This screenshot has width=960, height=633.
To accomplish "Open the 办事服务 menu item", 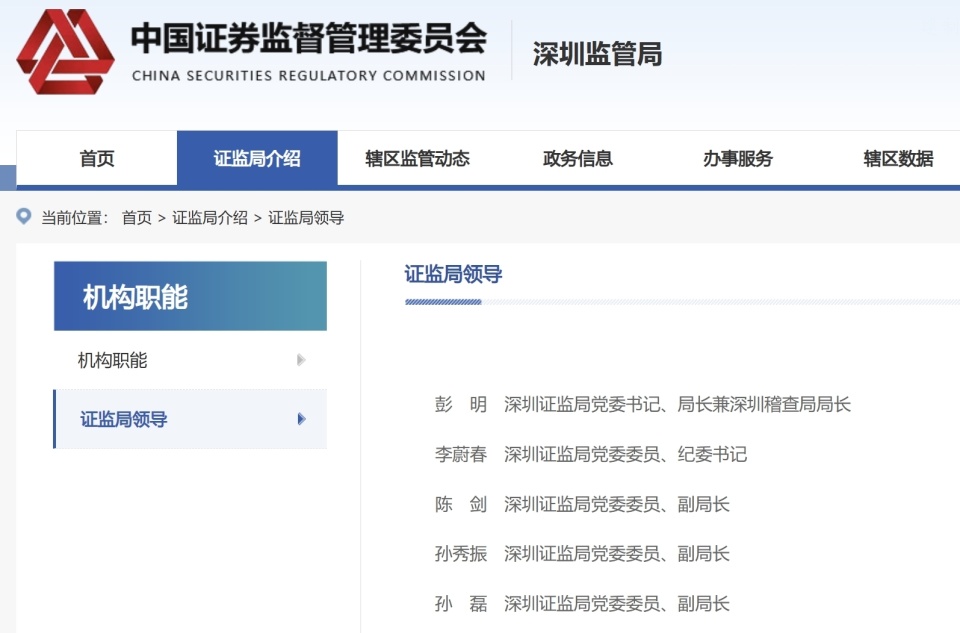I will click(x=736, y=157).
